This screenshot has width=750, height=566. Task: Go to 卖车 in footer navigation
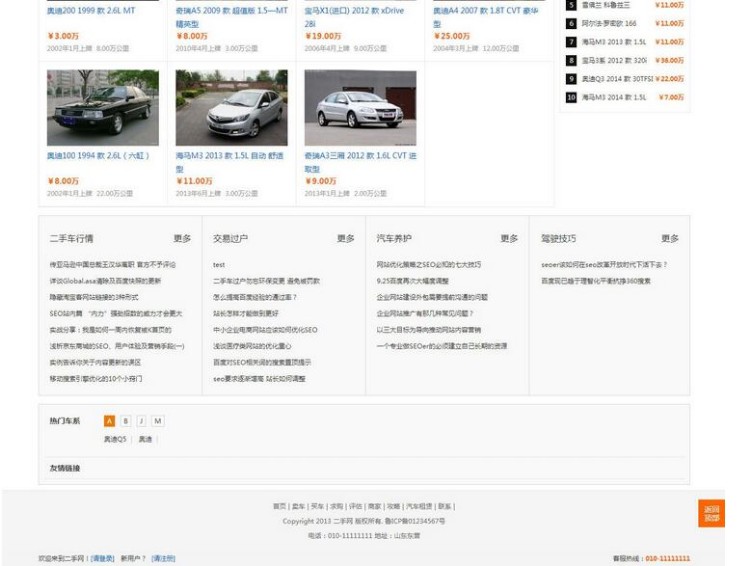298,506
